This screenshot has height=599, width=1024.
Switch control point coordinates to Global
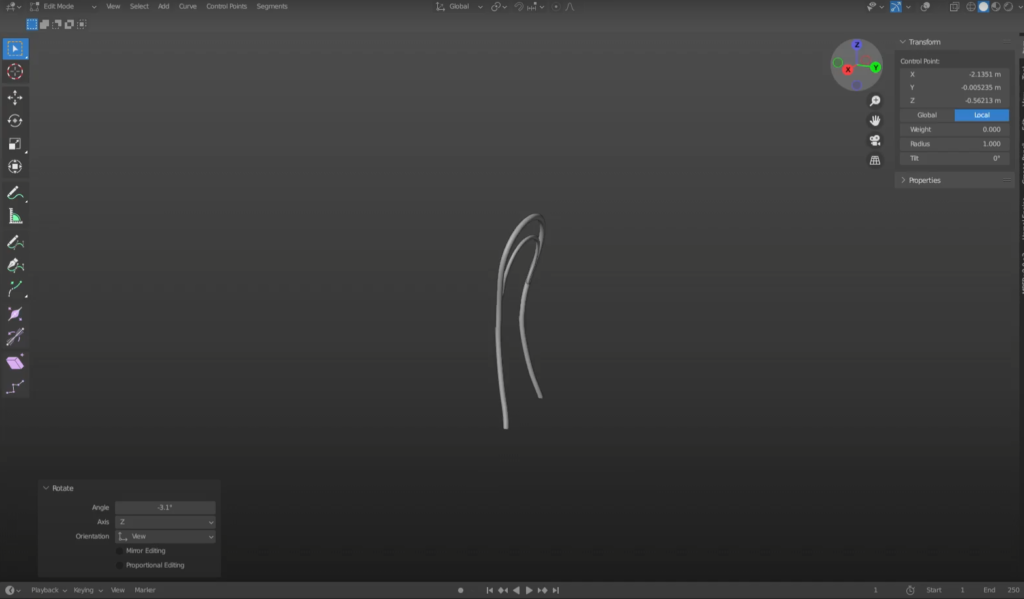click(927, 115)
